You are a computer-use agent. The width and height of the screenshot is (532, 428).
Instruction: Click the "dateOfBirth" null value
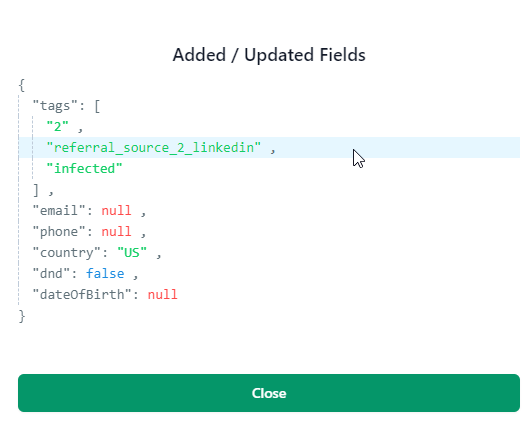point(162,294)
